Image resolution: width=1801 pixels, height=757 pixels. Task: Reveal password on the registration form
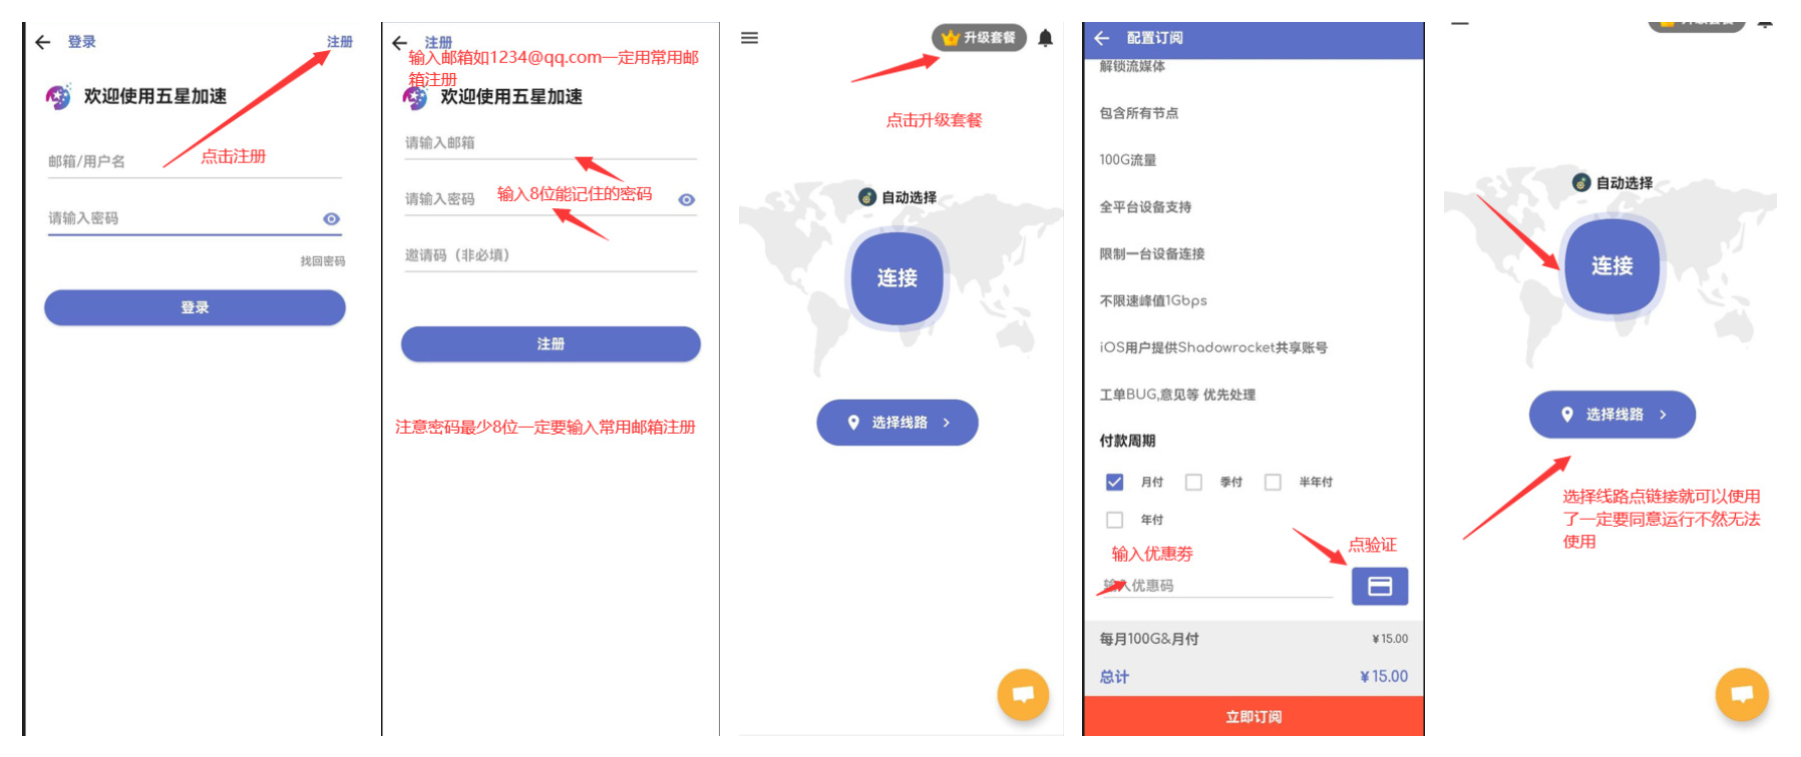(686, 200)
